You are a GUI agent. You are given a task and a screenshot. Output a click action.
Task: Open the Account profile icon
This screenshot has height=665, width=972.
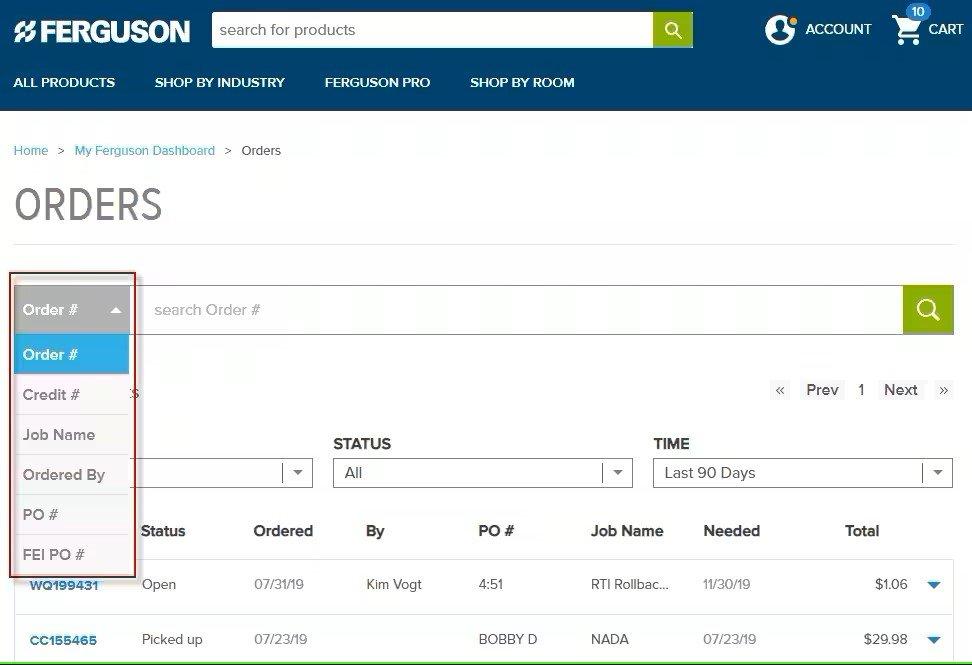tap(780, 29)
